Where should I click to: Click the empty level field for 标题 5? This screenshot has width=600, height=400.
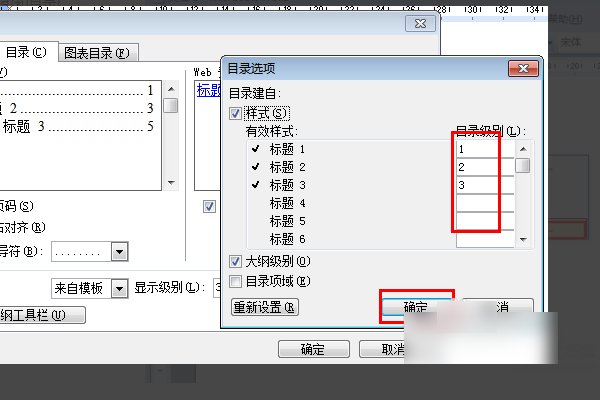[485, 221]
